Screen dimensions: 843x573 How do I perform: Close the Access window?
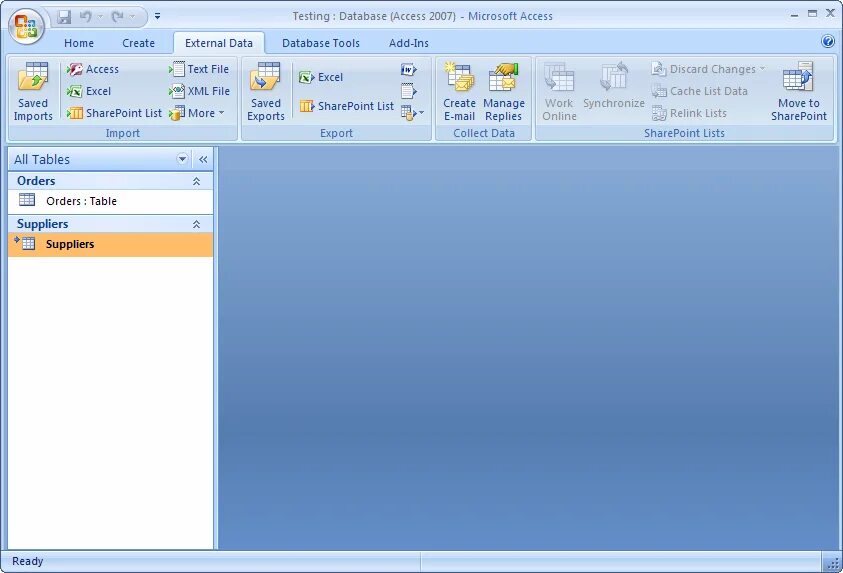pyautogui.click(x=830, y=13)
